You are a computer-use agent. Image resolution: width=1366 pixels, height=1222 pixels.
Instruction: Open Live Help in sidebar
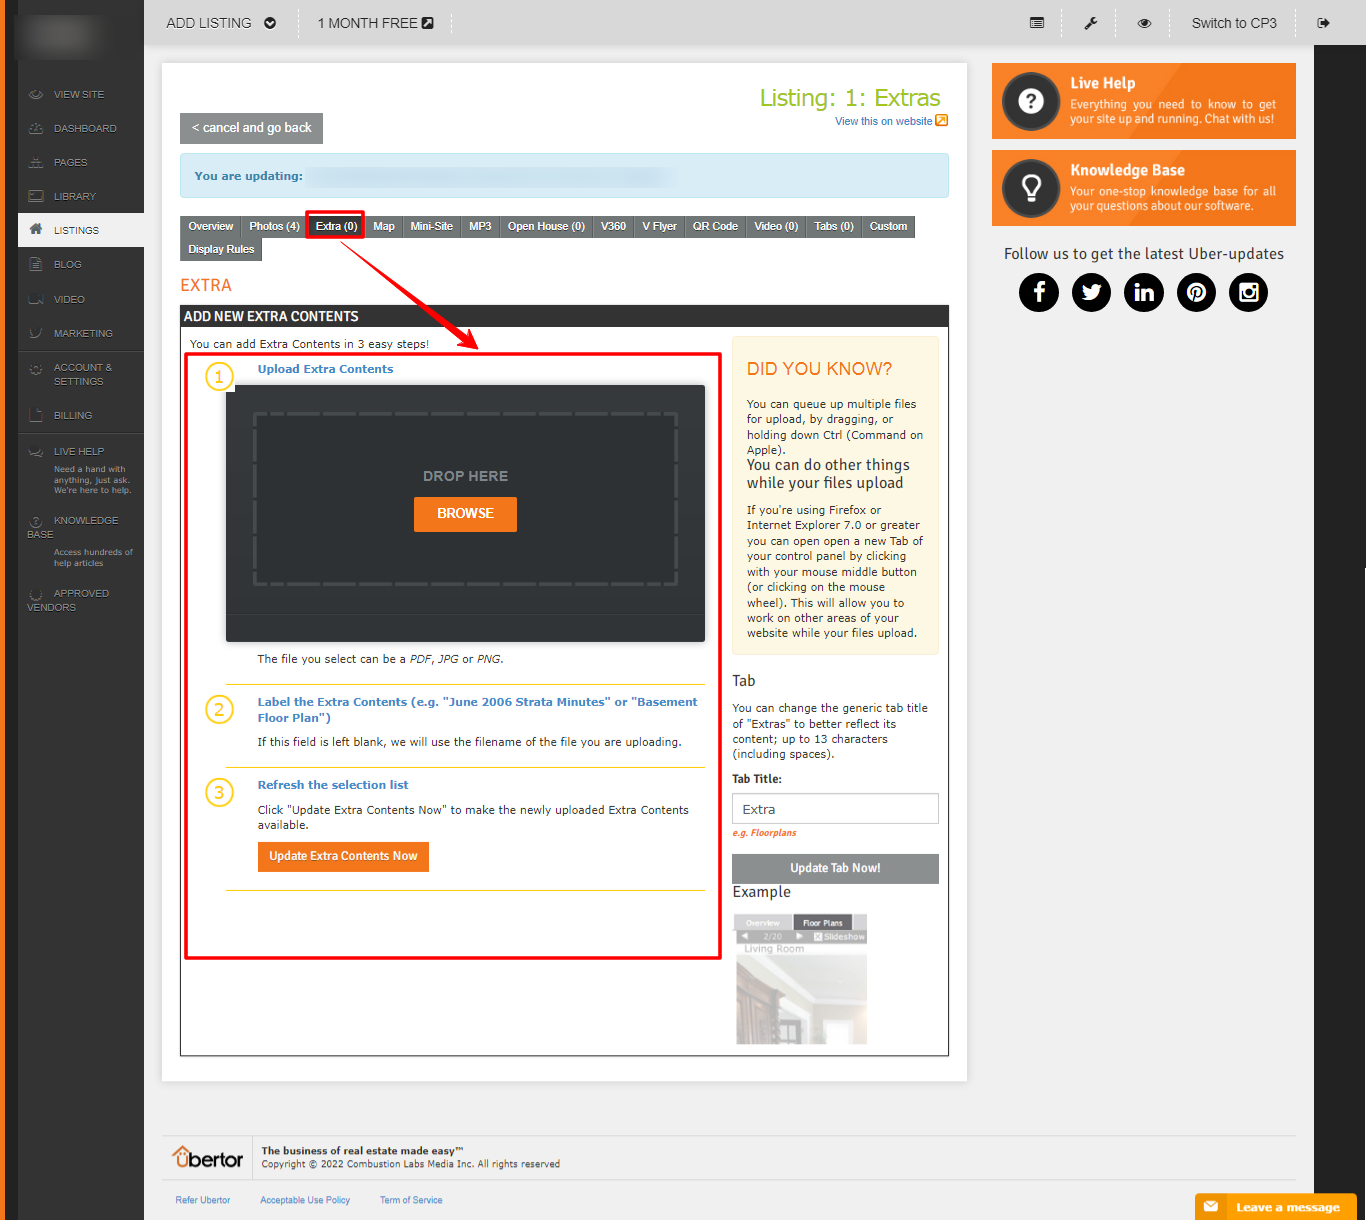79,451
